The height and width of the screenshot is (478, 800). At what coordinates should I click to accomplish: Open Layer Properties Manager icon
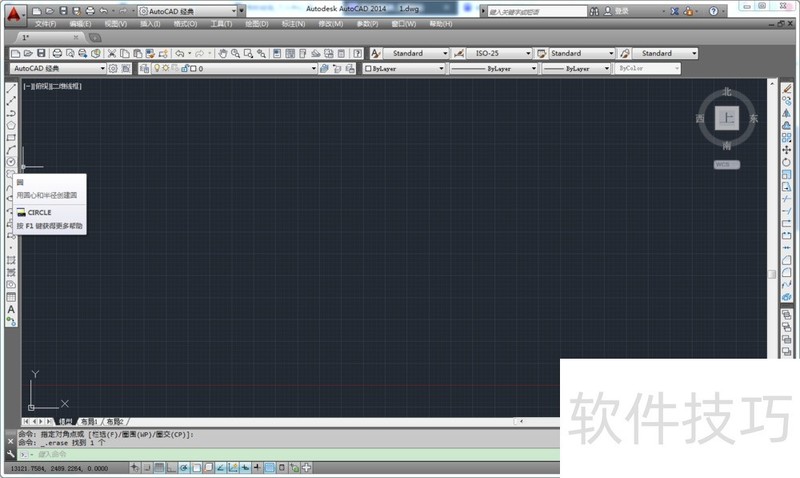[x=144, y=68]
